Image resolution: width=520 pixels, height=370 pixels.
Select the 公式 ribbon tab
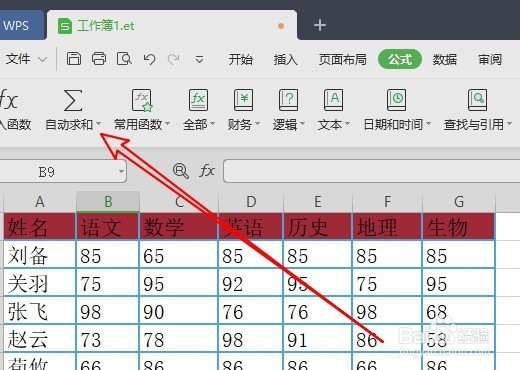400,59
